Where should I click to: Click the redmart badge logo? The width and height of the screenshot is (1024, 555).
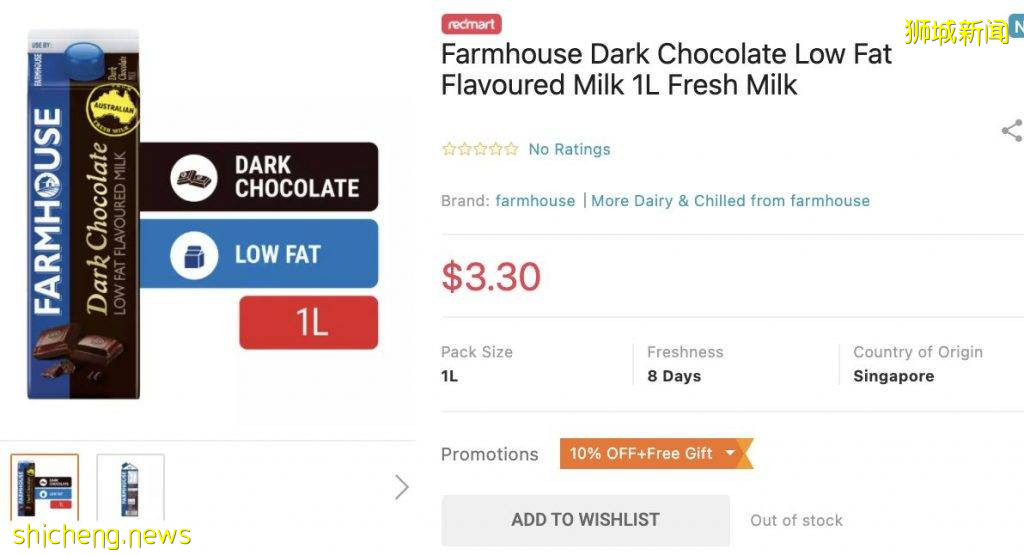pos(471,24)
